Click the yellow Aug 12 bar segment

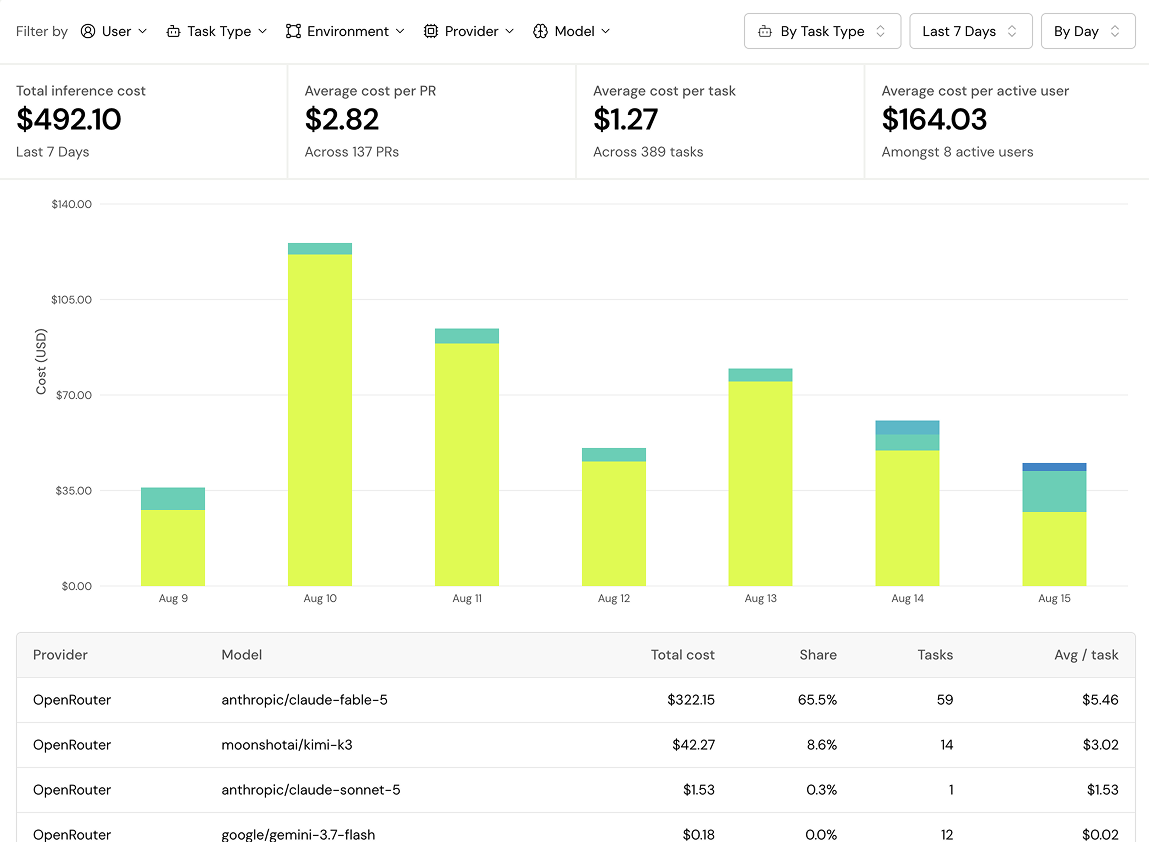[614, 523]
